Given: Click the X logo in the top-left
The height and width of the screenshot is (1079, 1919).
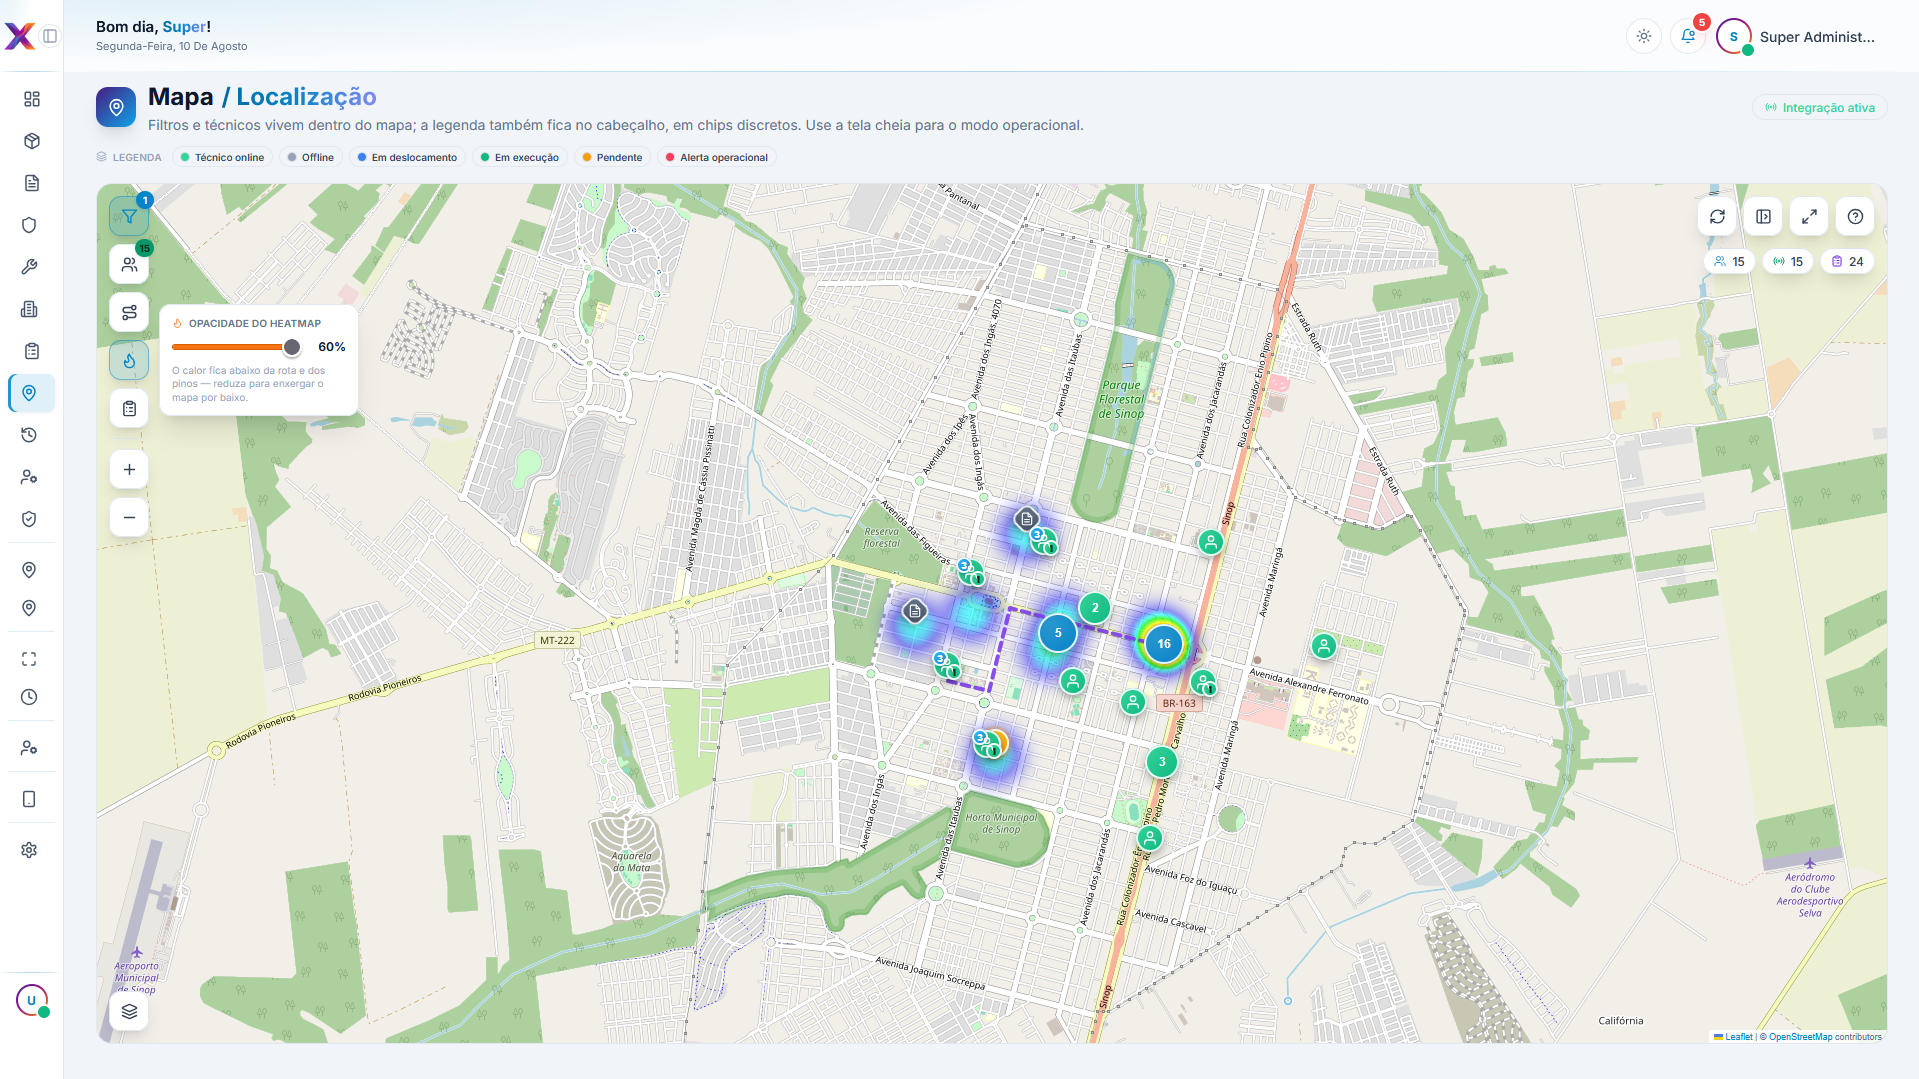Looking at the screenshot, I should (19, 36).
